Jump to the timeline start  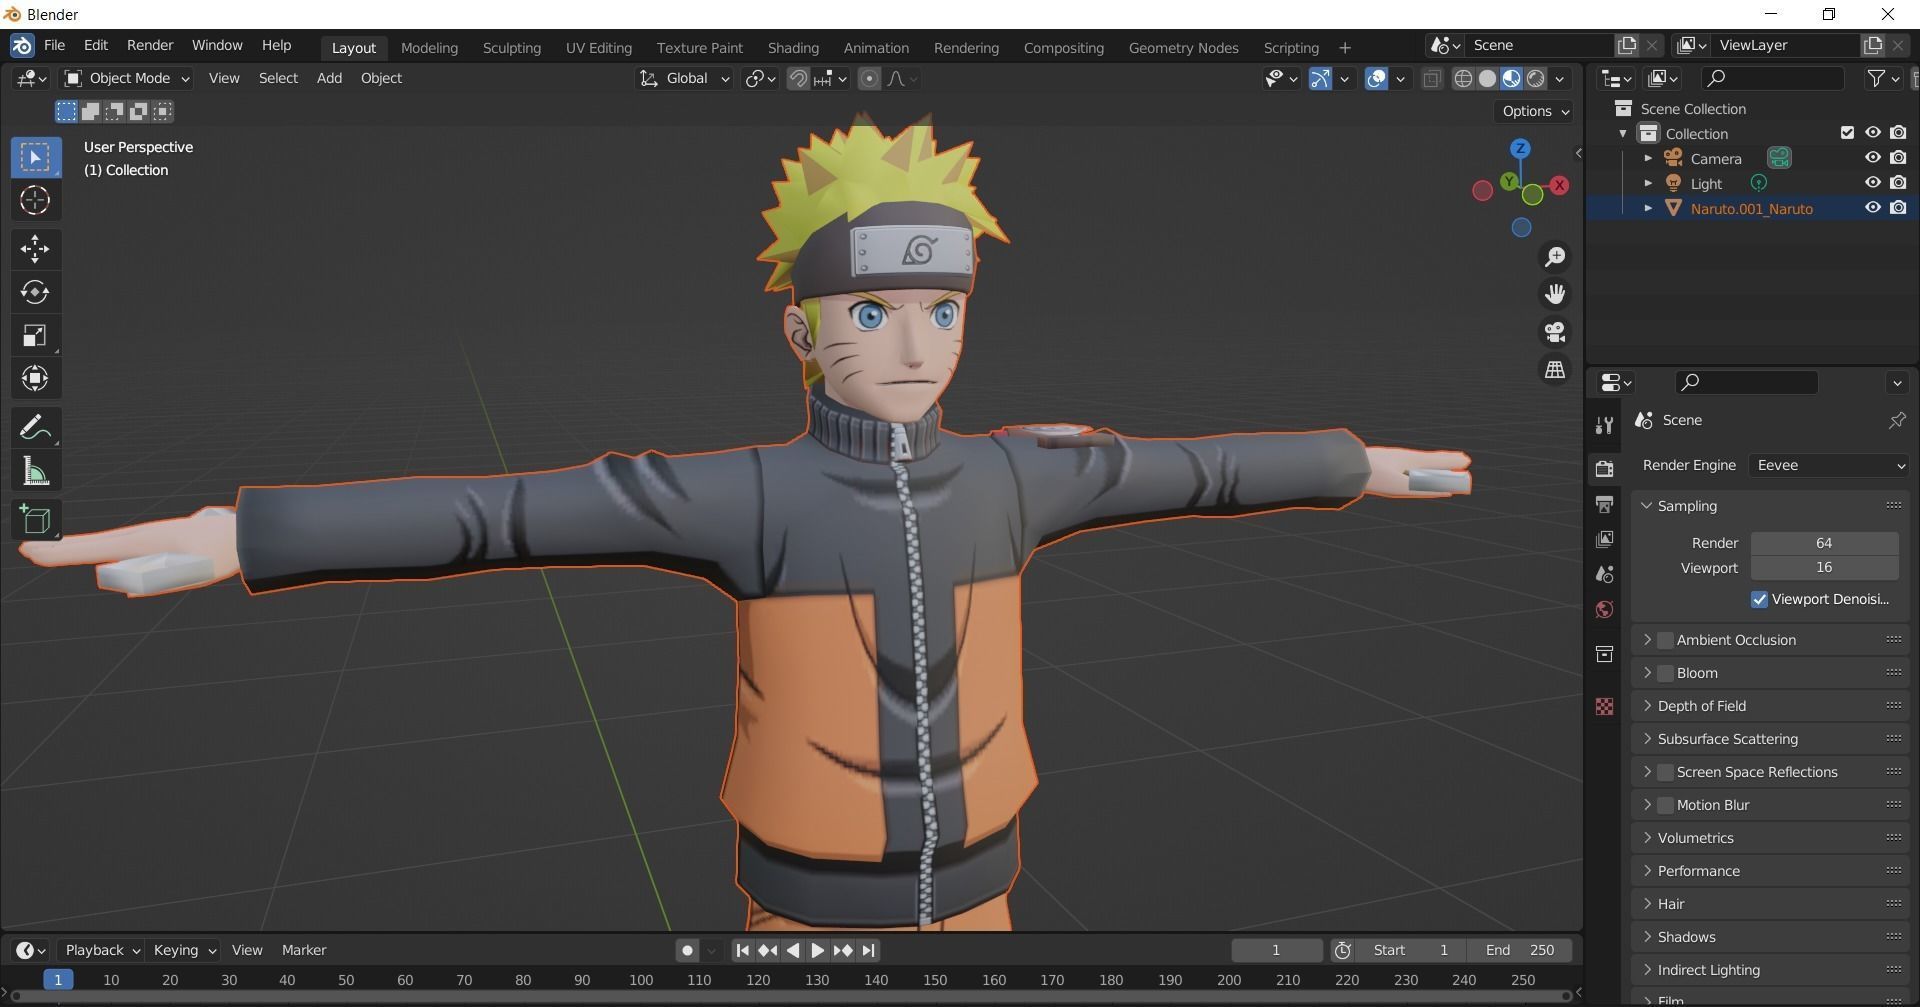coord(742,950)
